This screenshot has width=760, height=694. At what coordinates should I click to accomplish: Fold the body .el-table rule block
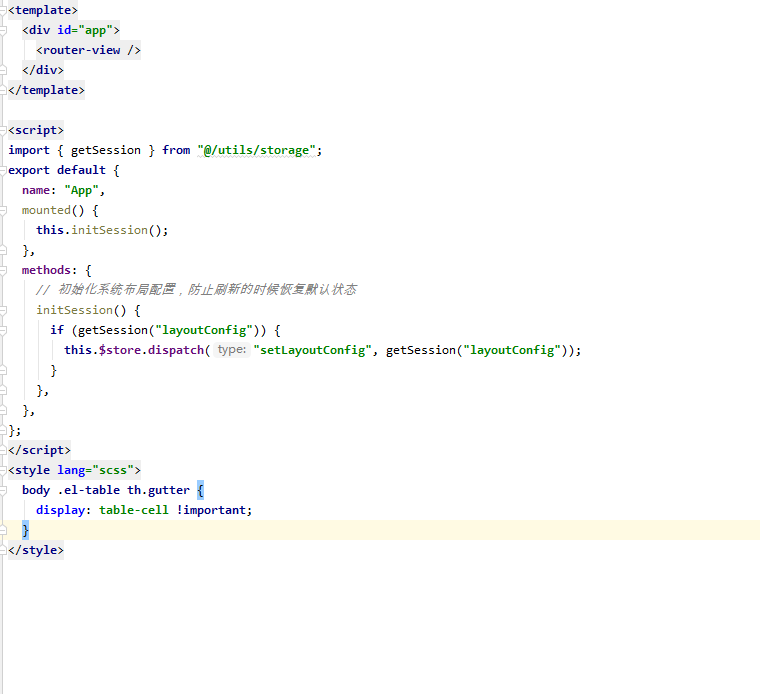tap(3, 490)
